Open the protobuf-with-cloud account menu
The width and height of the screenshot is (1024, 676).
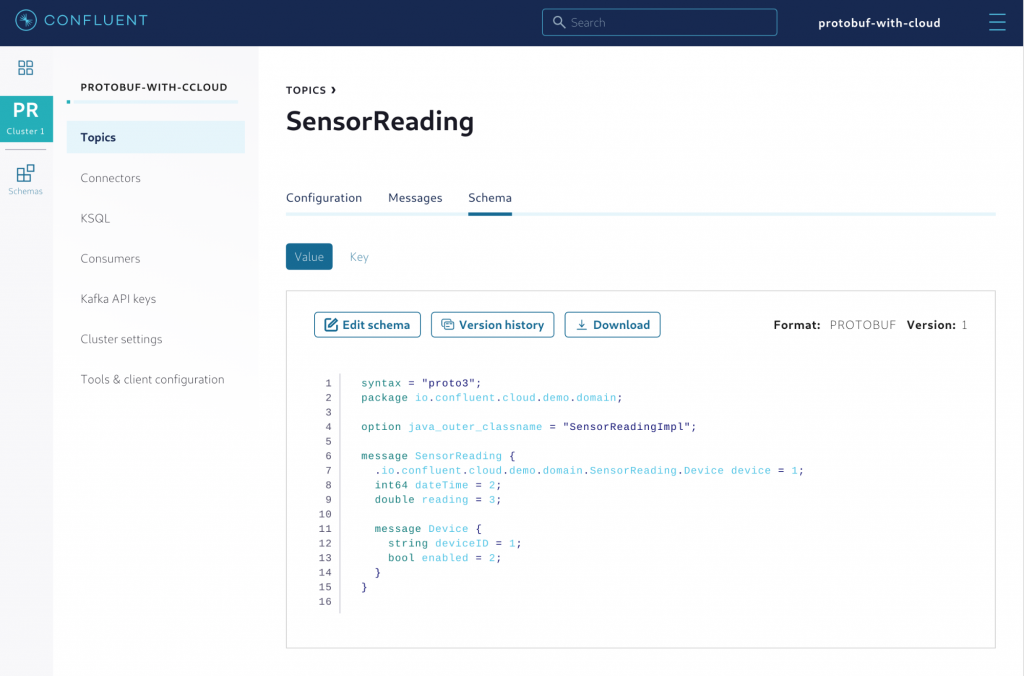tap(879, 22)
